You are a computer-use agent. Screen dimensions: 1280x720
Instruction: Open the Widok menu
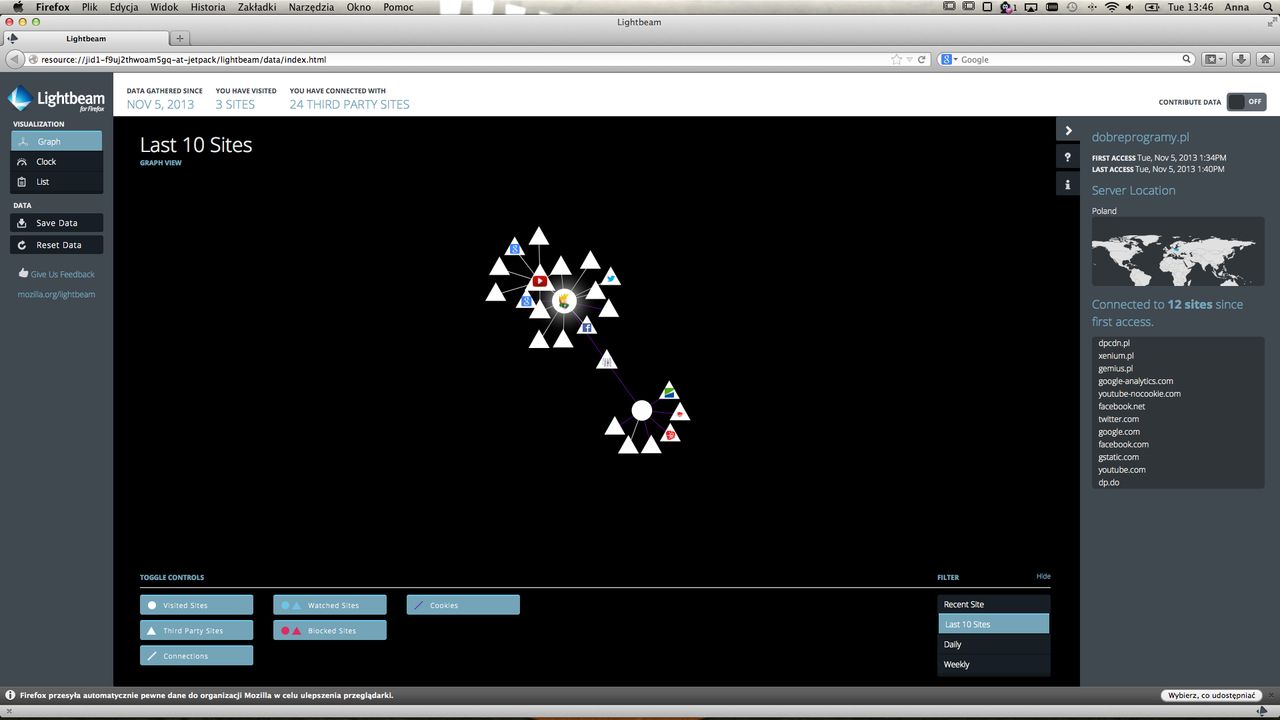coord(164,7)
